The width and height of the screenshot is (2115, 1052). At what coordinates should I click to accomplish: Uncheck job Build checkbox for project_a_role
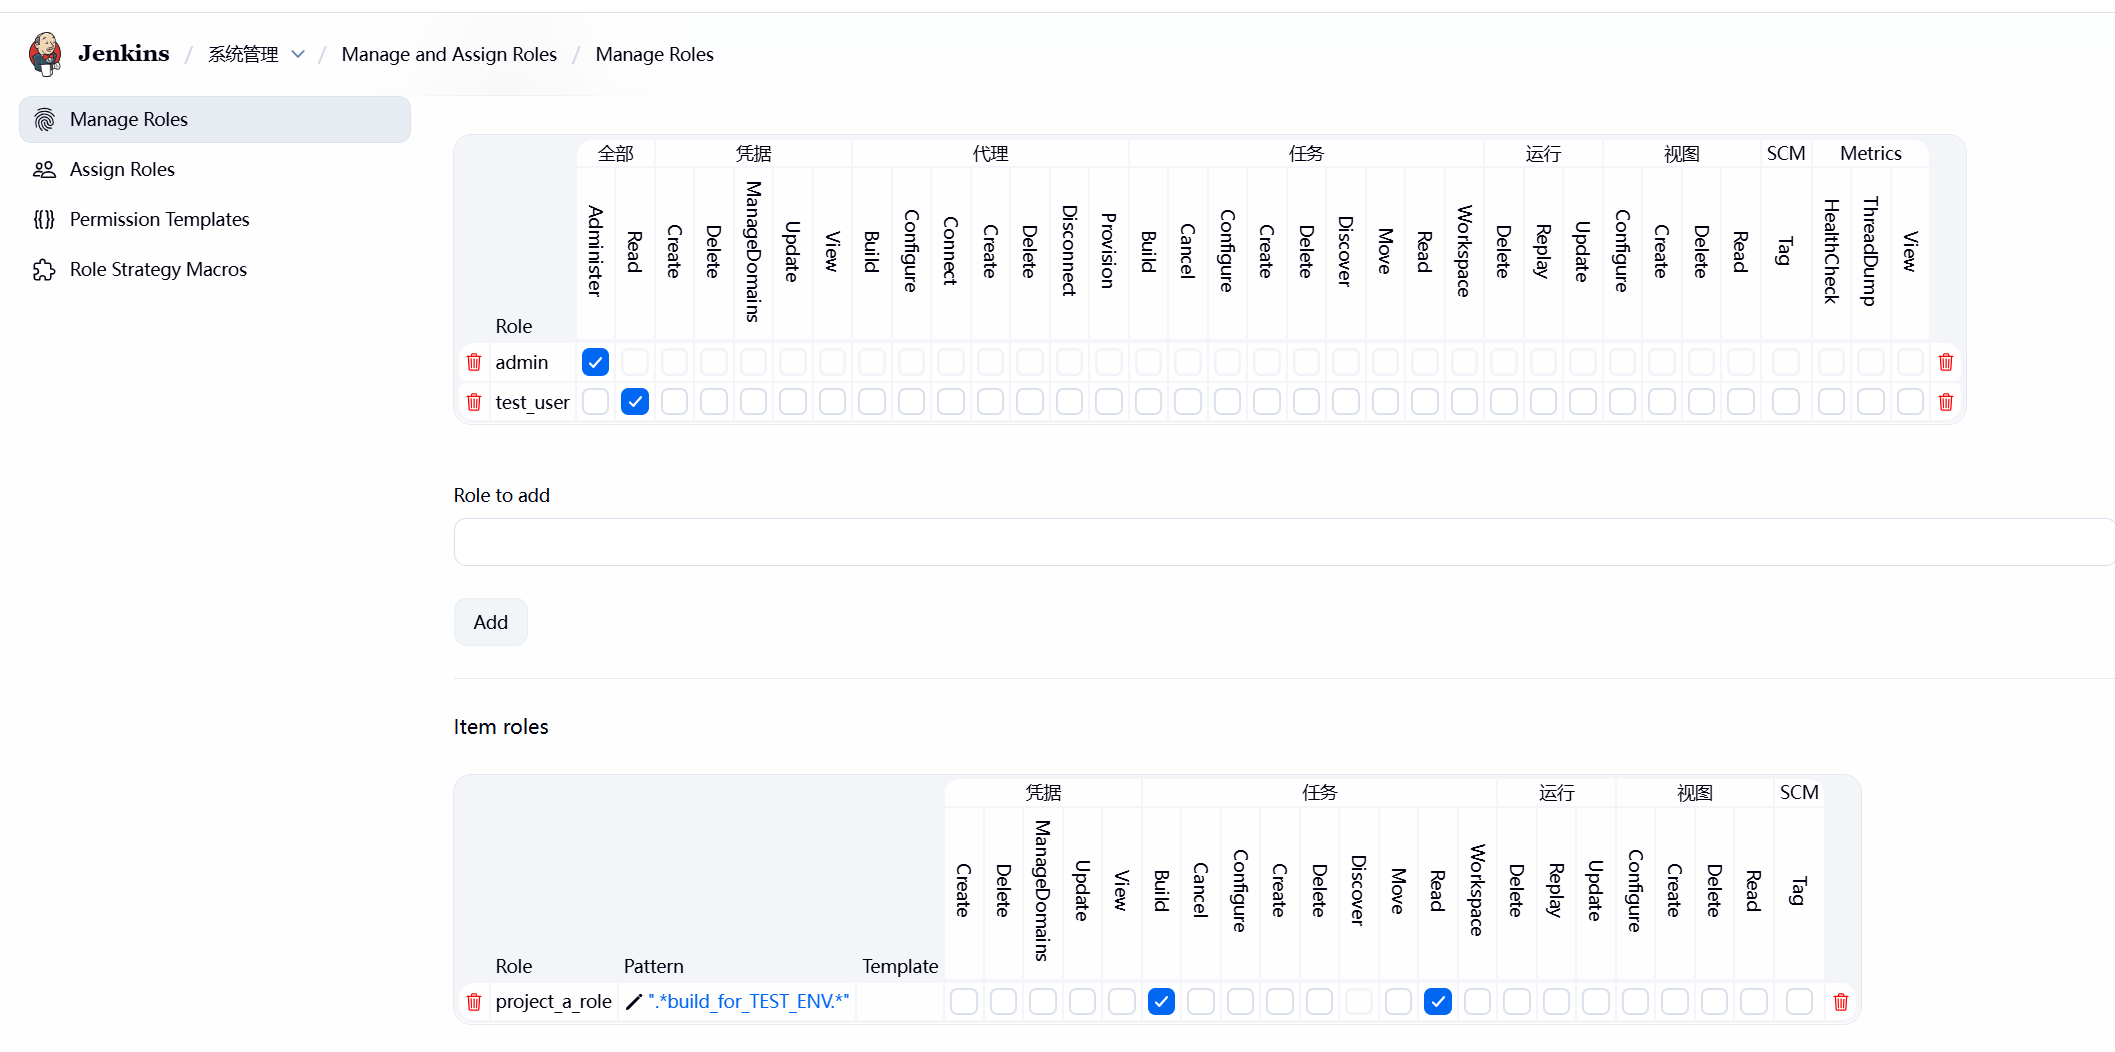pyautogui.click(x=1161, y=1001)
